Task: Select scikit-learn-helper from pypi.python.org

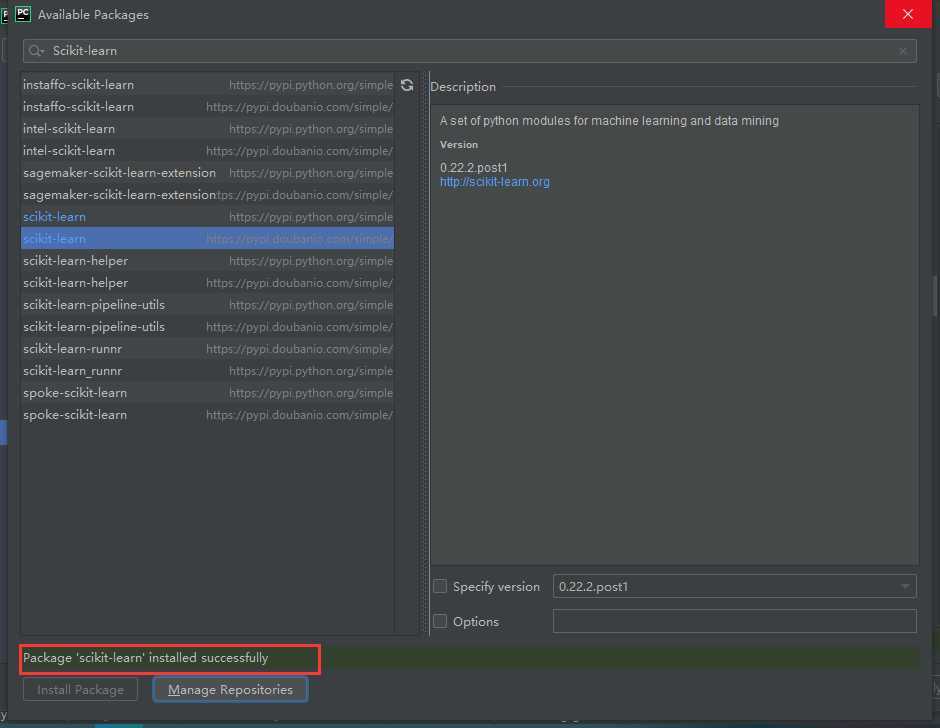Action: pyautogui.click(x=207, y=261)
